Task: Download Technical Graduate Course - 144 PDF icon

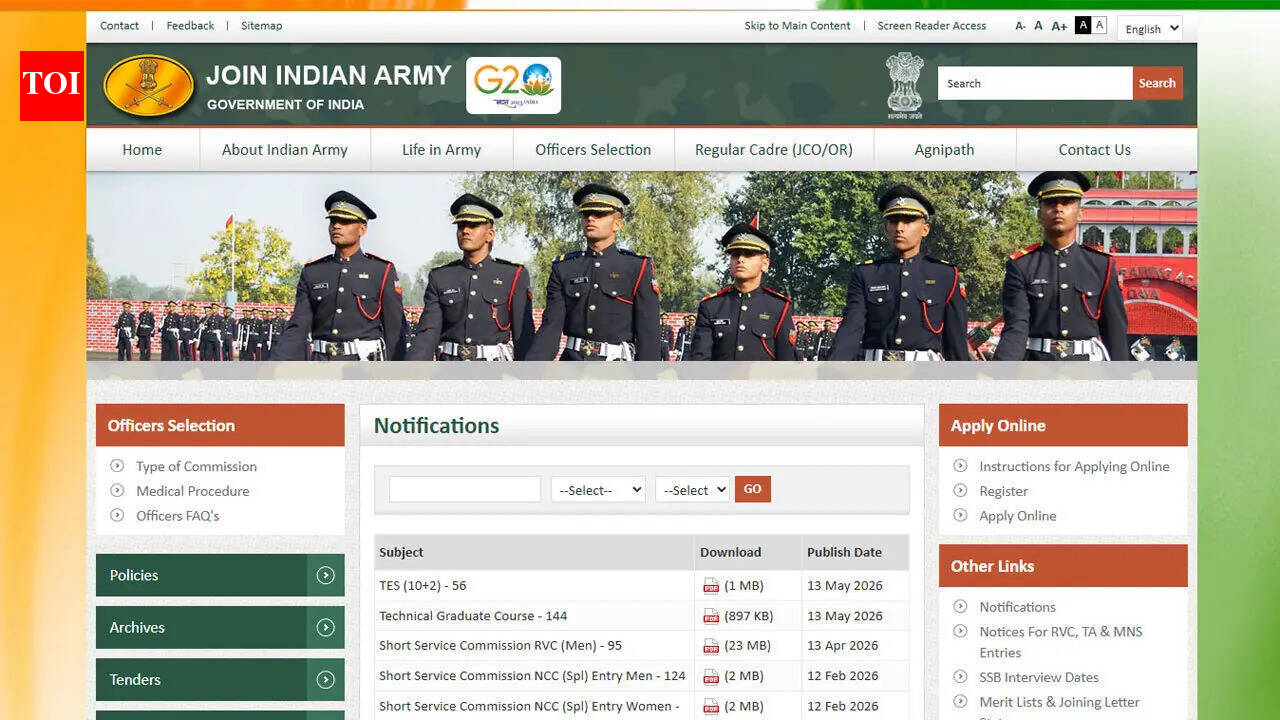Action: tap(711, 616)
